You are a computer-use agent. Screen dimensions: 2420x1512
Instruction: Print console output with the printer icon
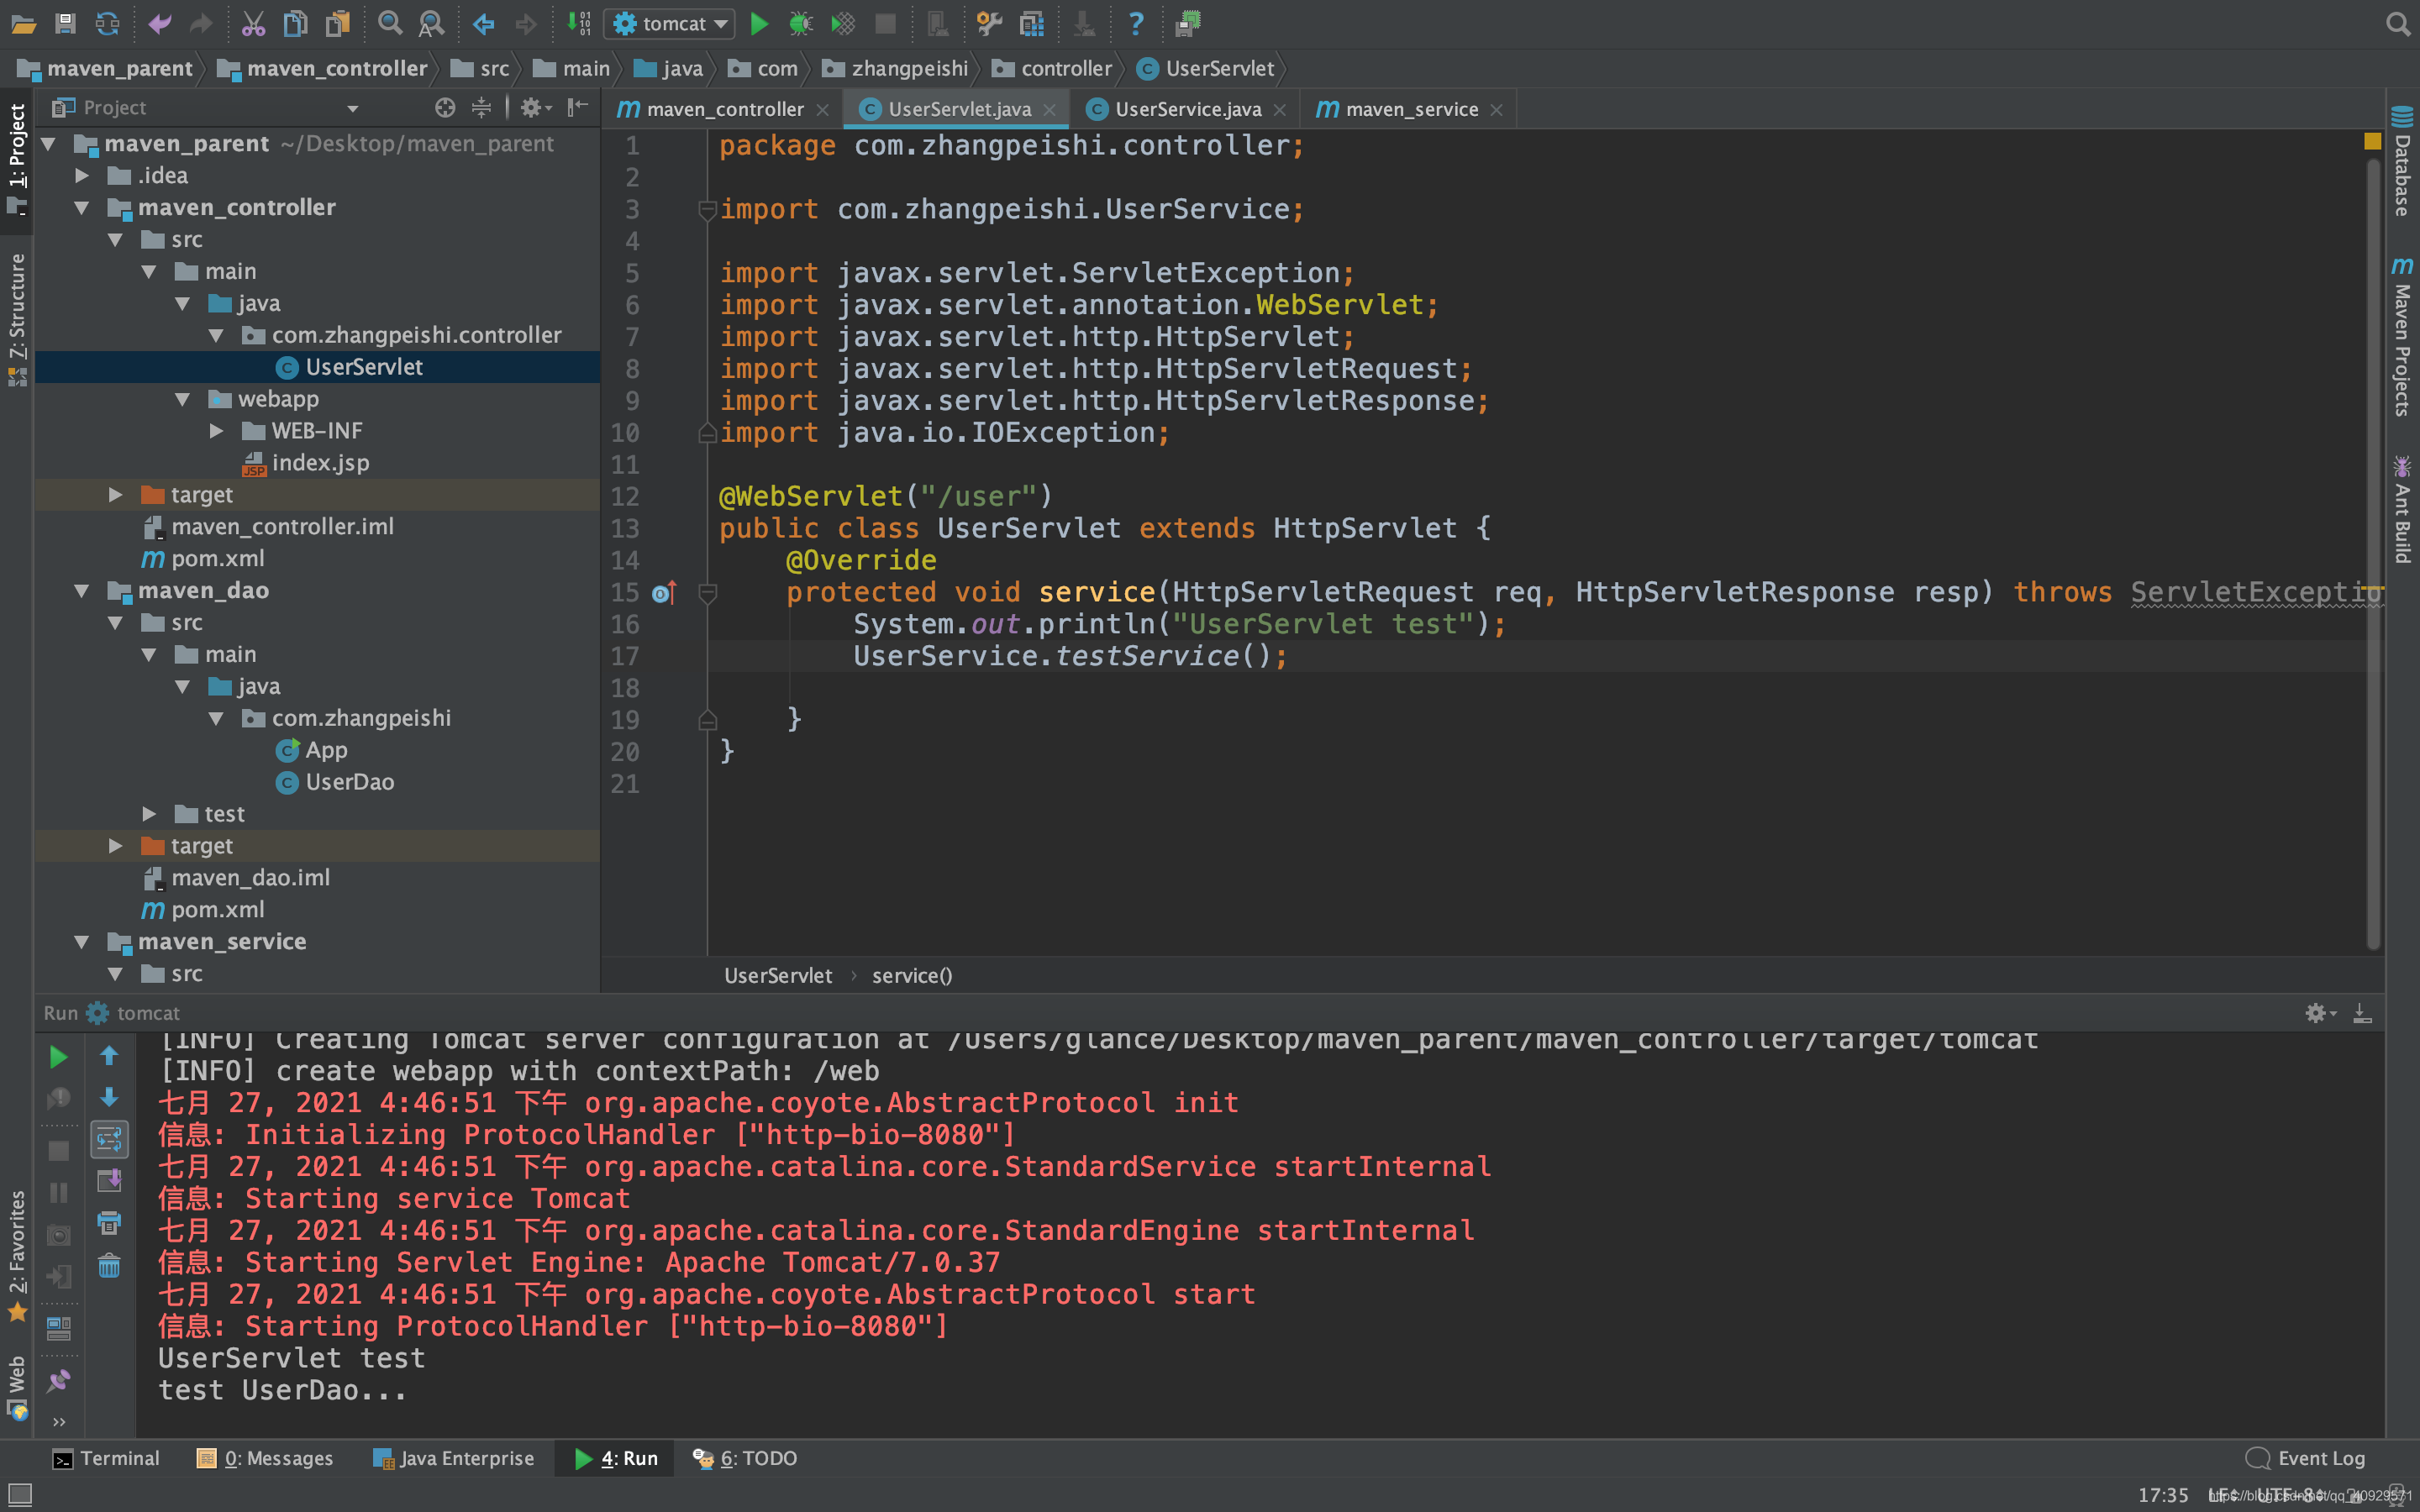click(x=109, y=1222)
